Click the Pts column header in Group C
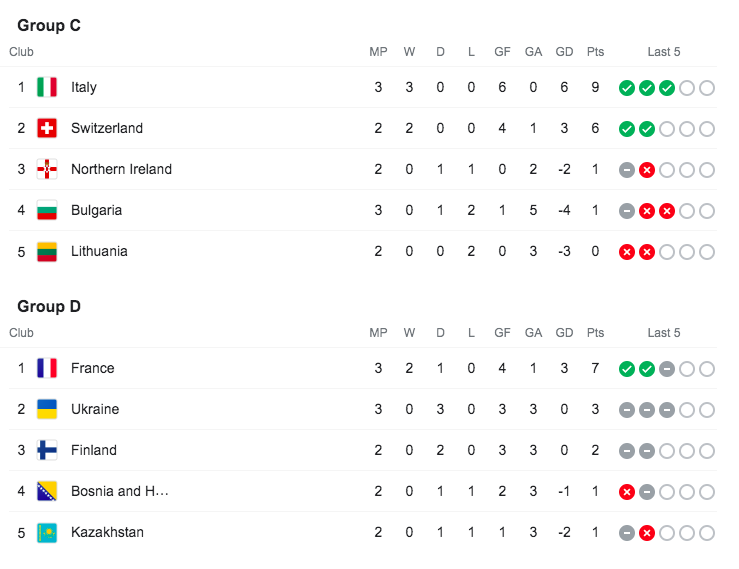This screenshot has height=569, width=739. [x=596, y=52]
